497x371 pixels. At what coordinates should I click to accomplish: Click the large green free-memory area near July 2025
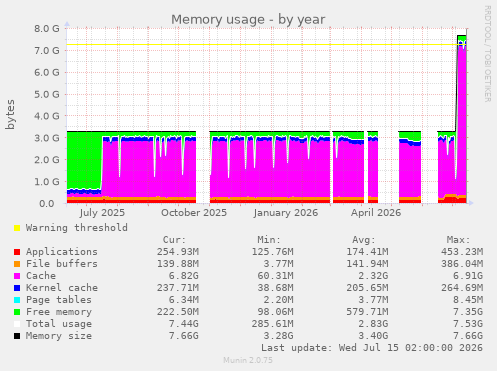84,160
